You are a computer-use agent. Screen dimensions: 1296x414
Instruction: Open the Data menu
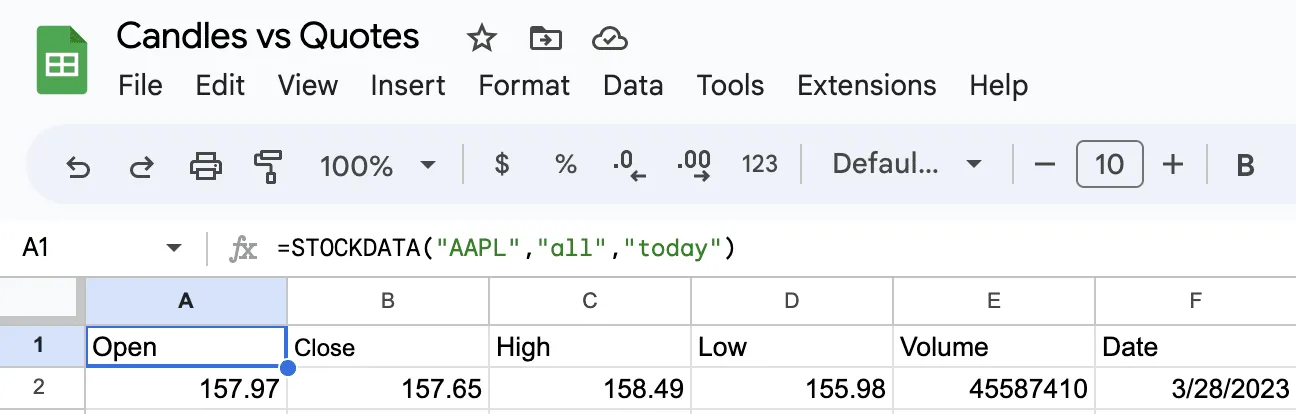click(x=633, y=86)
